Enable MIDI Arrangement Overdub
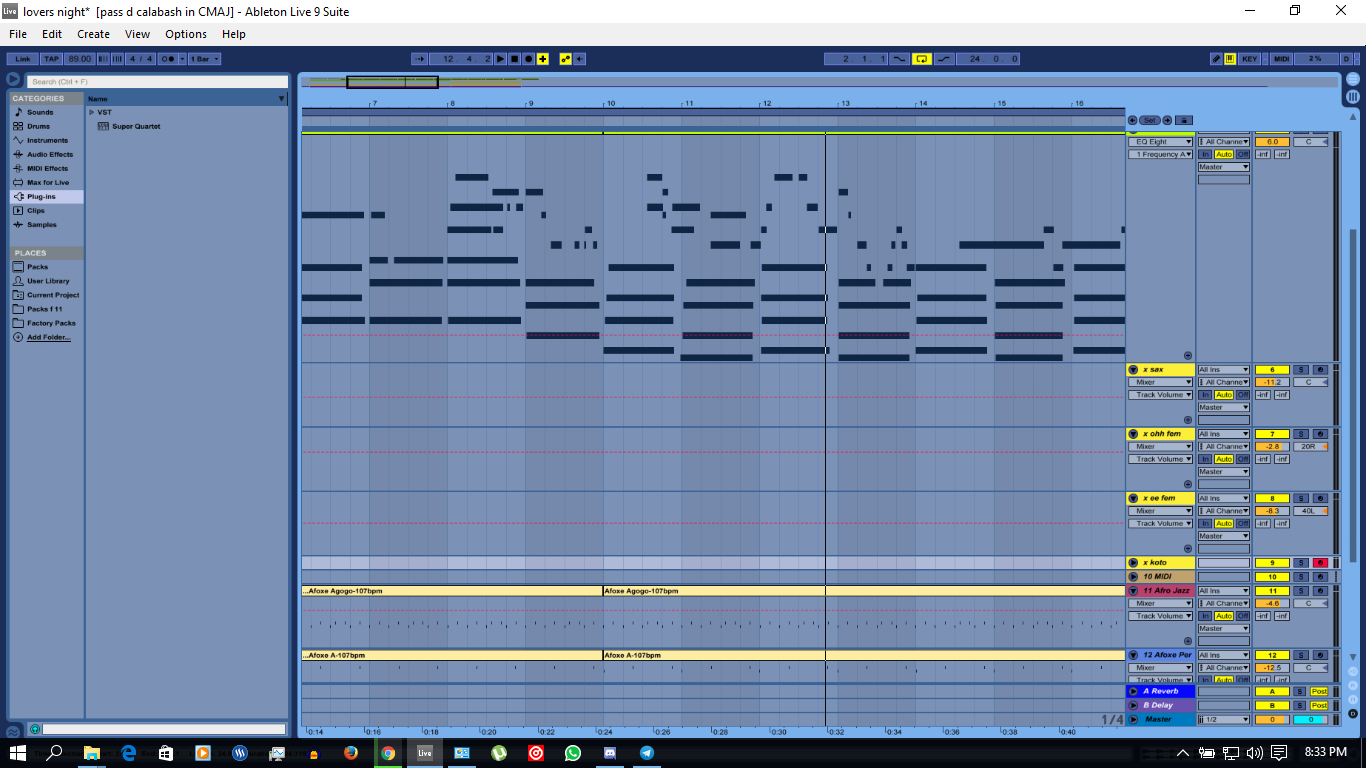This screenshot has width=1366, height=768. pyautogui.click(x=543, y=59)
